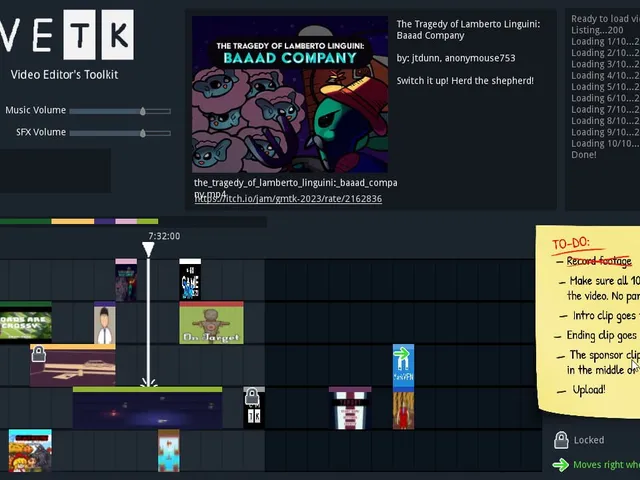Click the Loading 5/10 log entry
This screenshot has height=480, width=640.
coord(605,87)
